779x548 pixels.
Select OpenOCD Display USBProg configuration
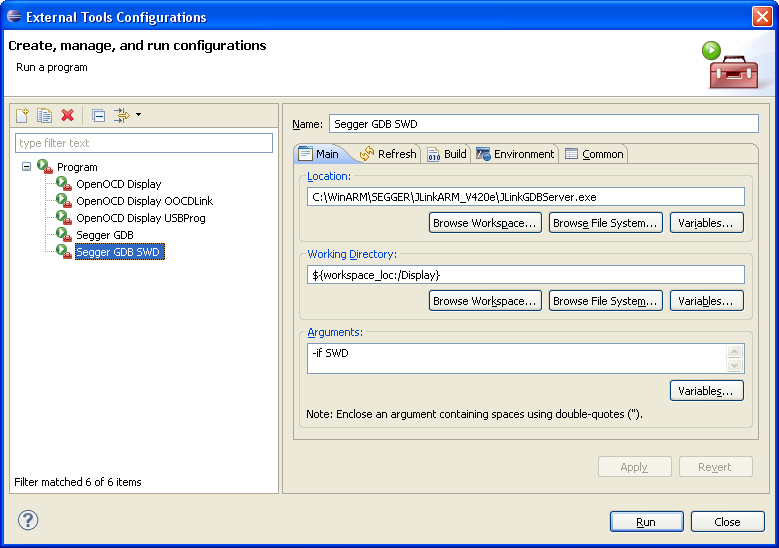click(x=141, y=218)
